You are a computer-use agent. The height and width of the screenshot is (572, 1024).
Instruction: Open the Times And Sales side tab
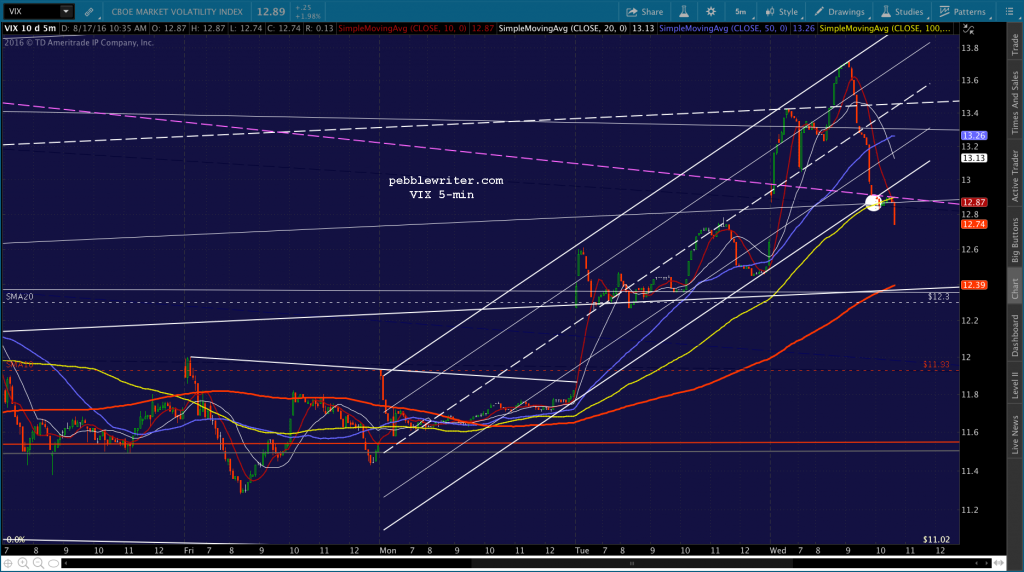tap(1015, 103)
